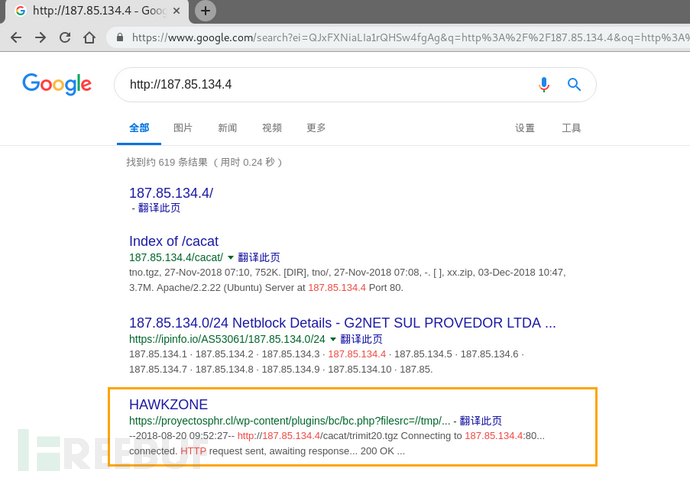Image resolution: width=690 pixels, height=478 pixels.
Task: Click 翻译此页 for Index of /cacat
Action: [259, 257]
